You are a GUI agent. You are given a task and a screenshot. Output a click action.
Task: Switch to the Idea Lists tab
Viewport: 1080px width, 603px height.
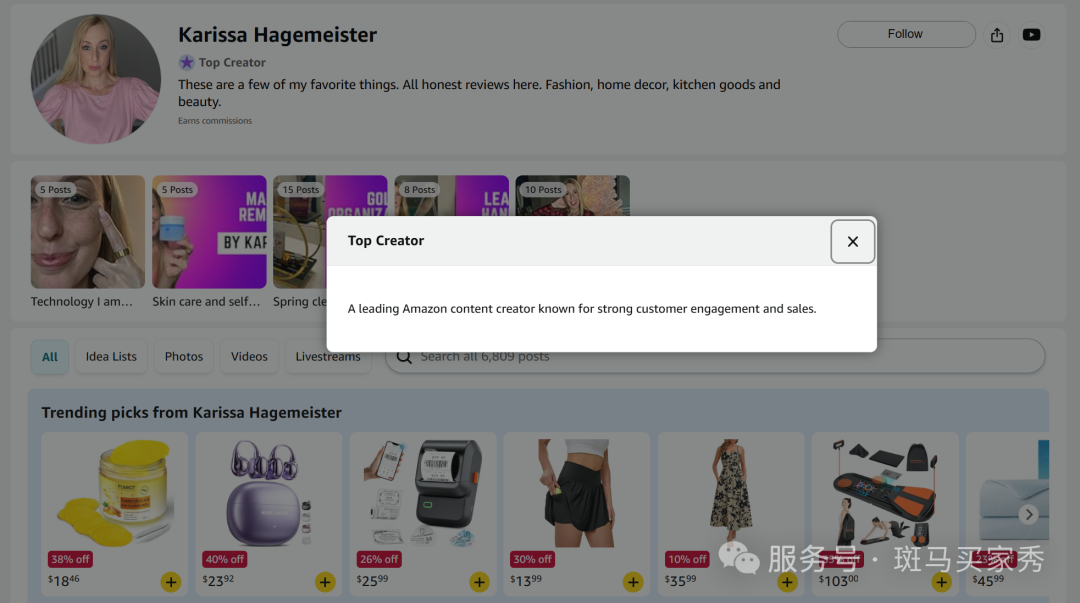111,356
